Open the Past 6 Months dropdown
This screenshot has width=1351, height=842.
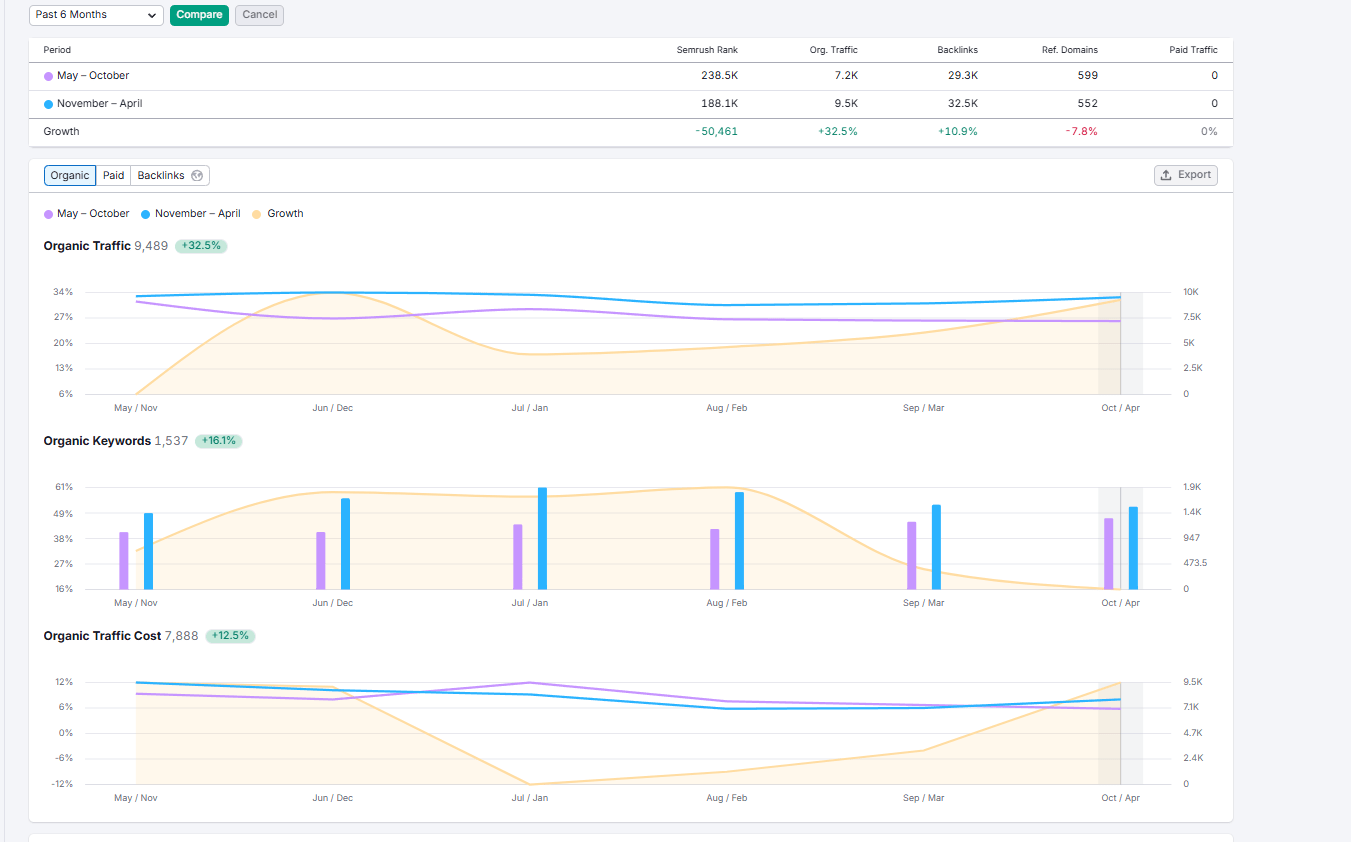[96, 15]
